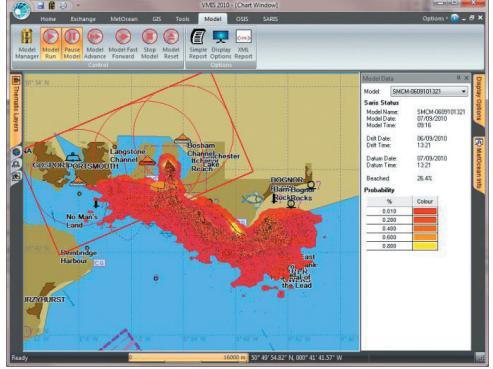
Task: Open Display Options from ribbon
Action: click(x=221, y=44)
